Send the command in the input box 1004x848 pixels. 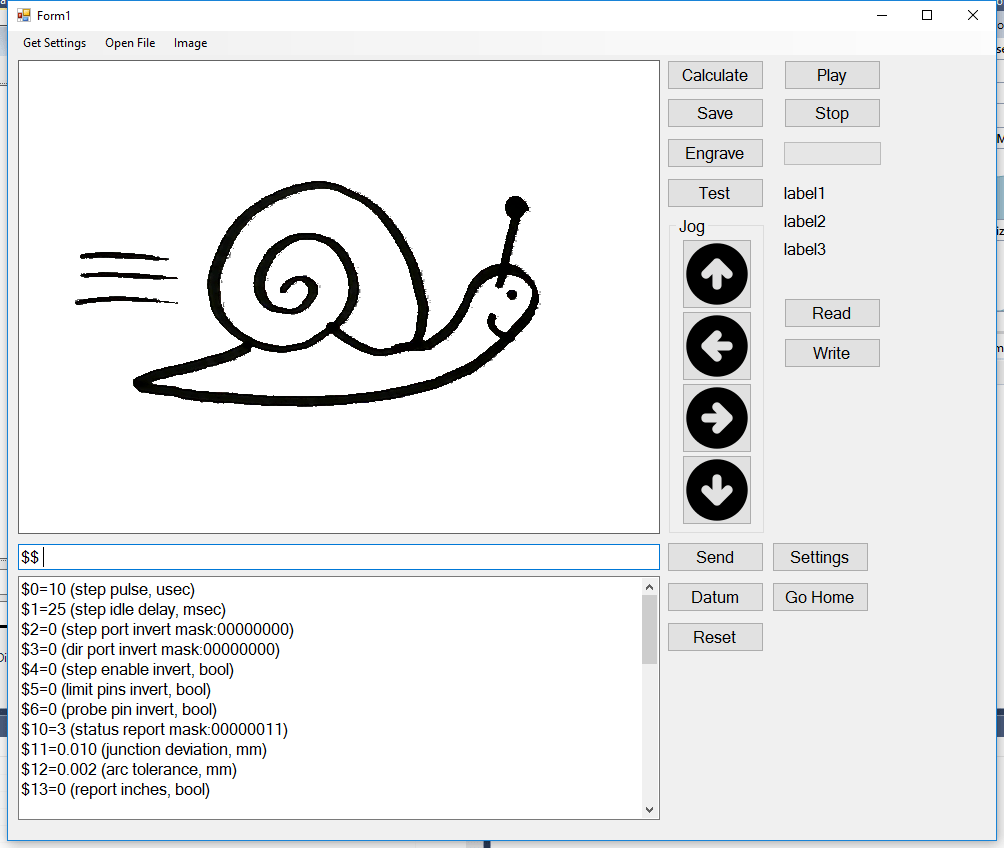pos(715,557)
